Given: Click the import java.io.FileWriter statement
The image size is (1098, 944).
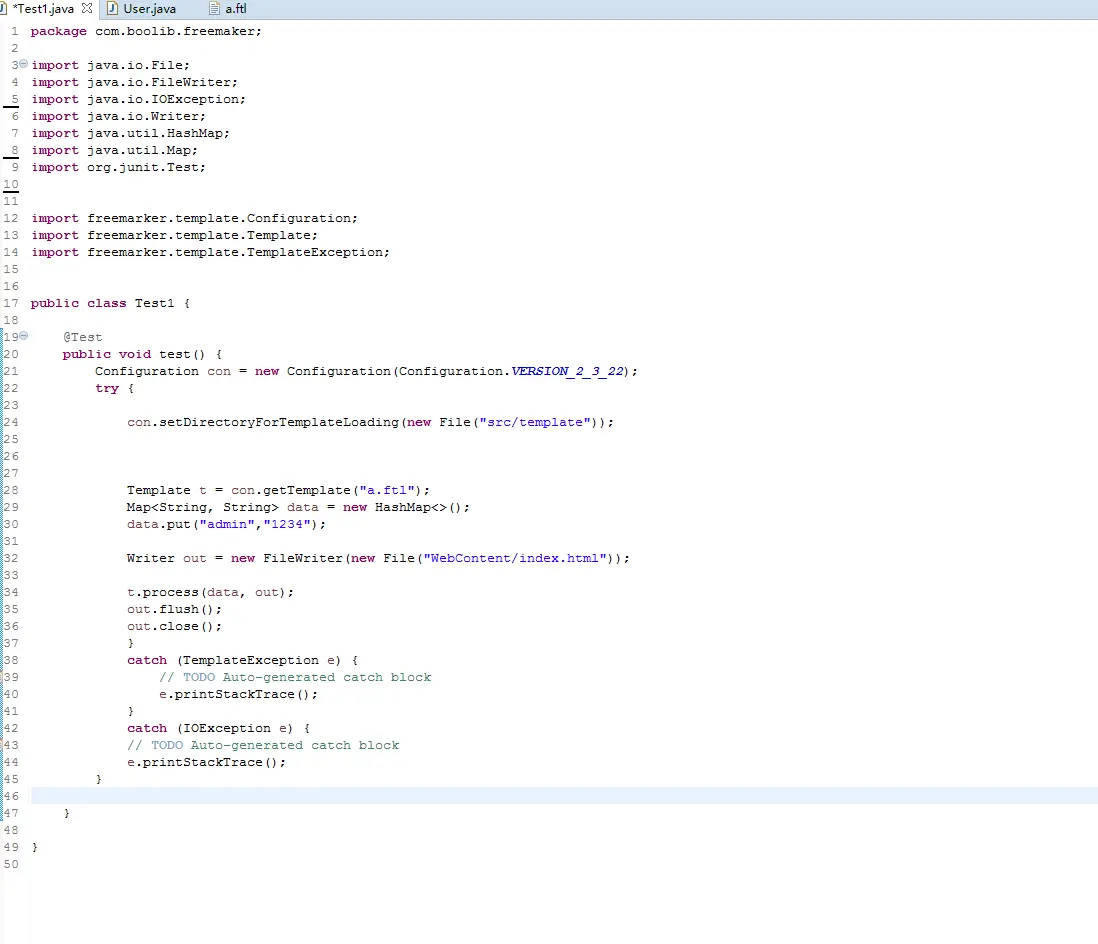Looking at the screenshot, I should (x=134, y=83).
